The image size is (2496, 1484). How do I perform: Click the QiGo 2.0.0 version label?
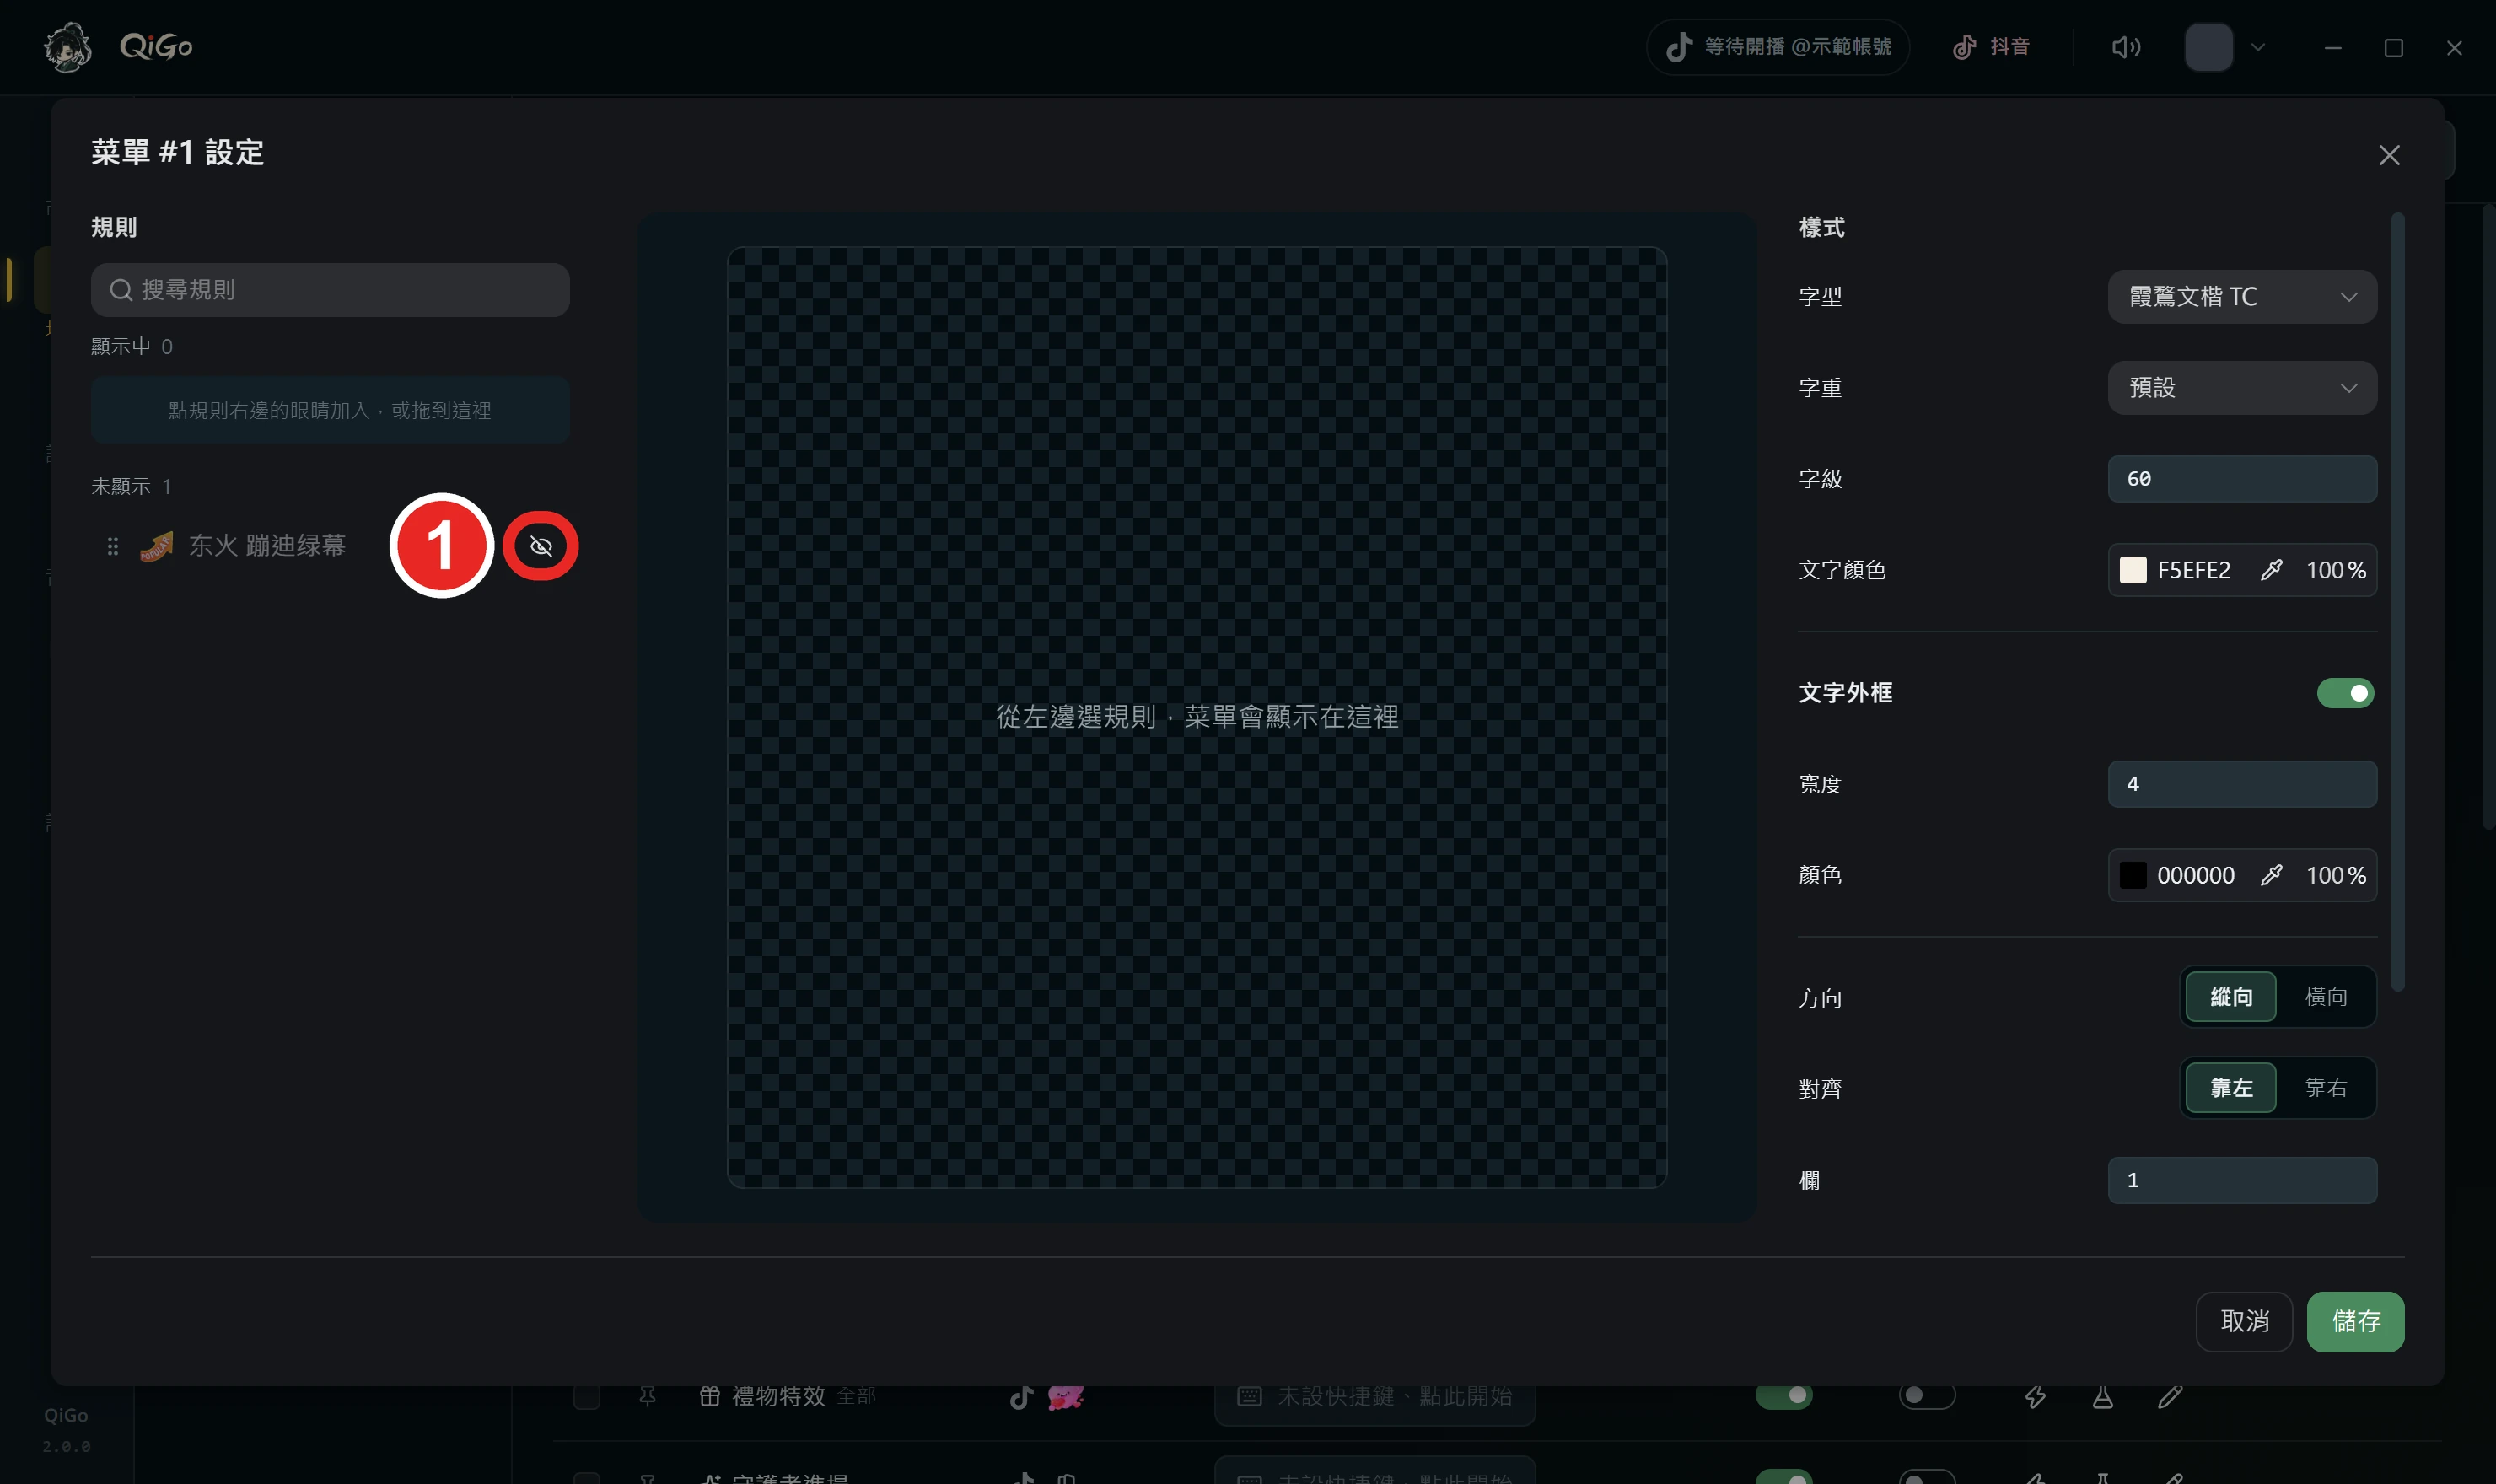click(66, 1430)
